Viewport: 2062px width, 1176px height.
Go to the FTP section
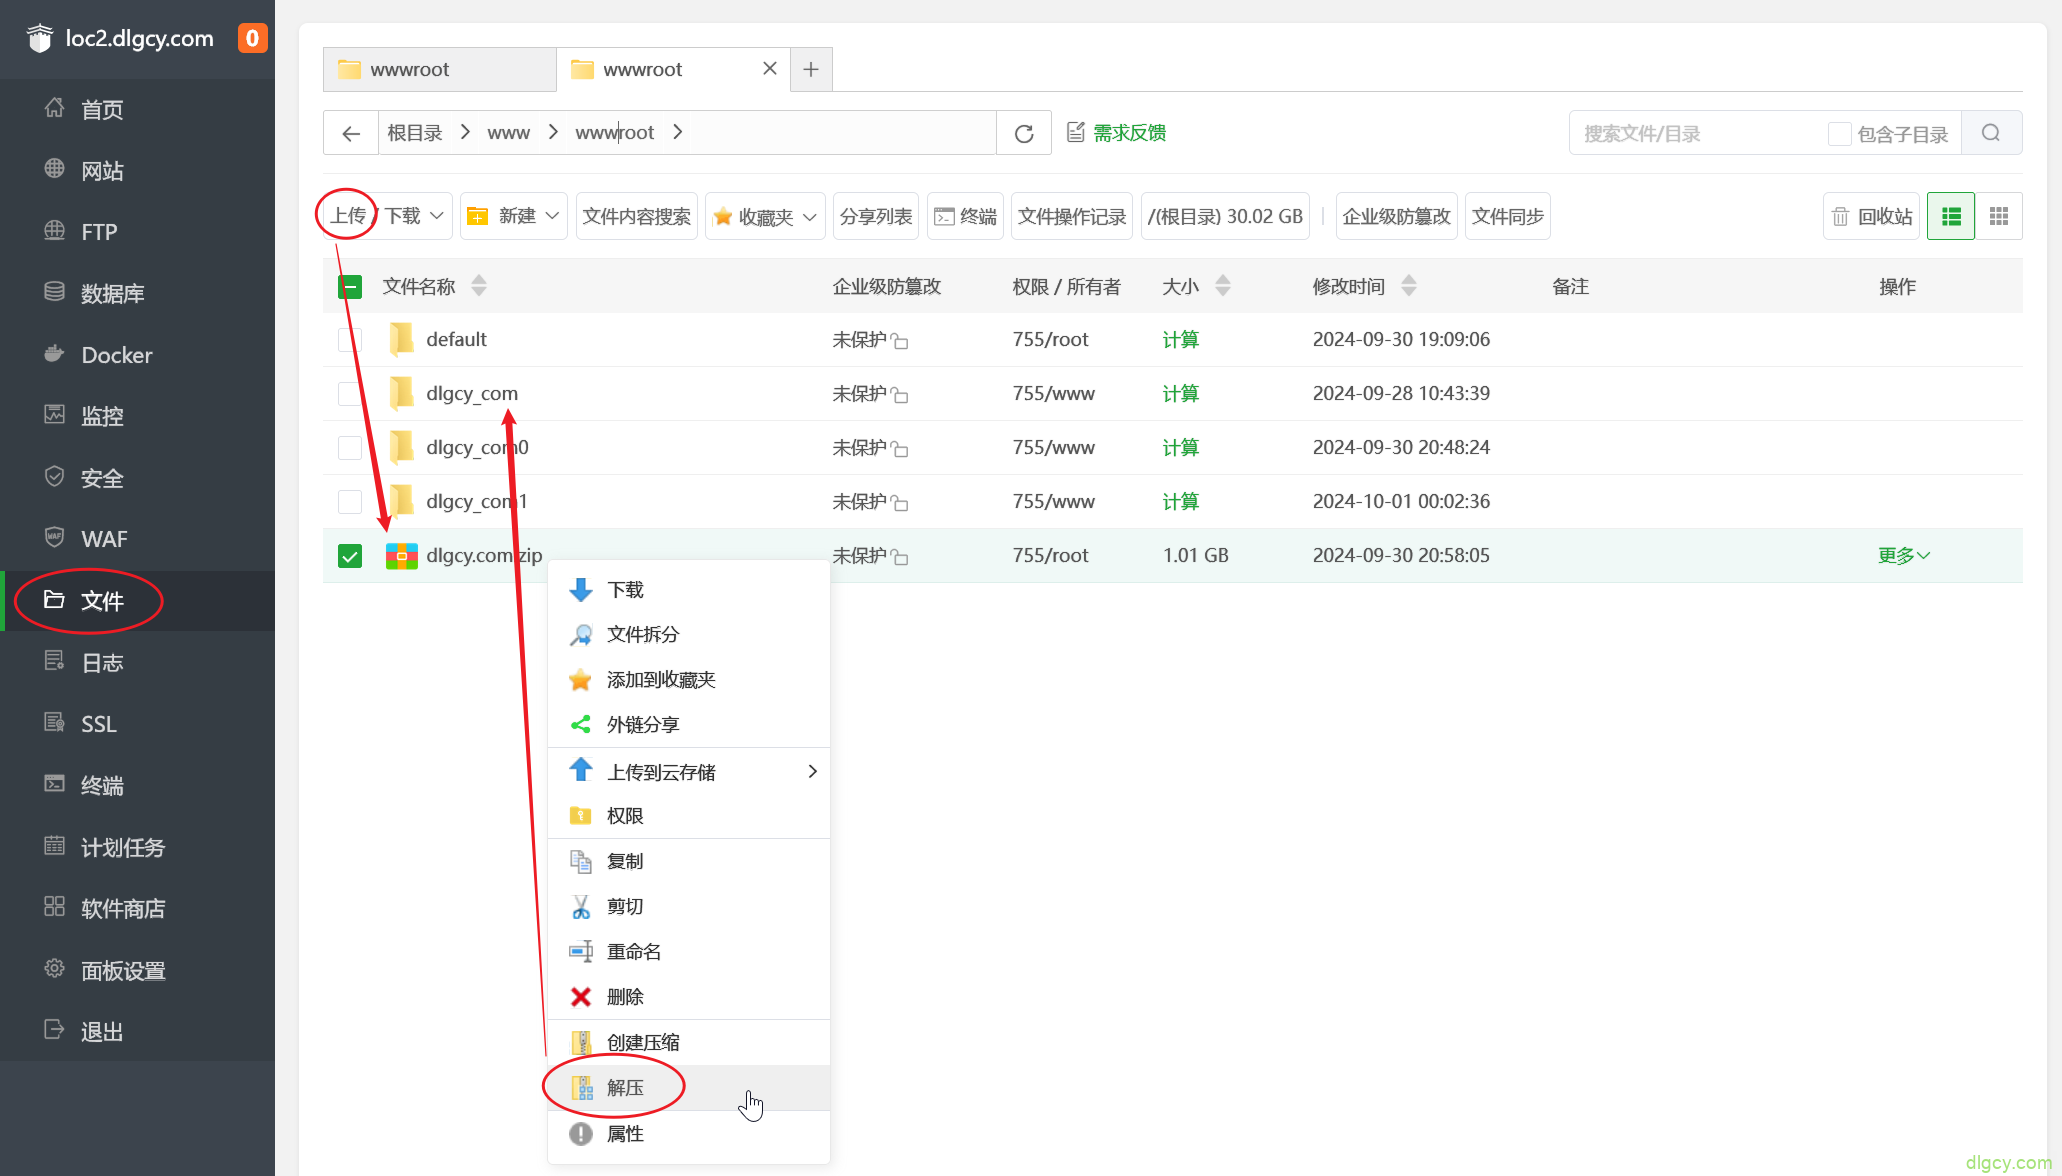click(x=137, y=232)
